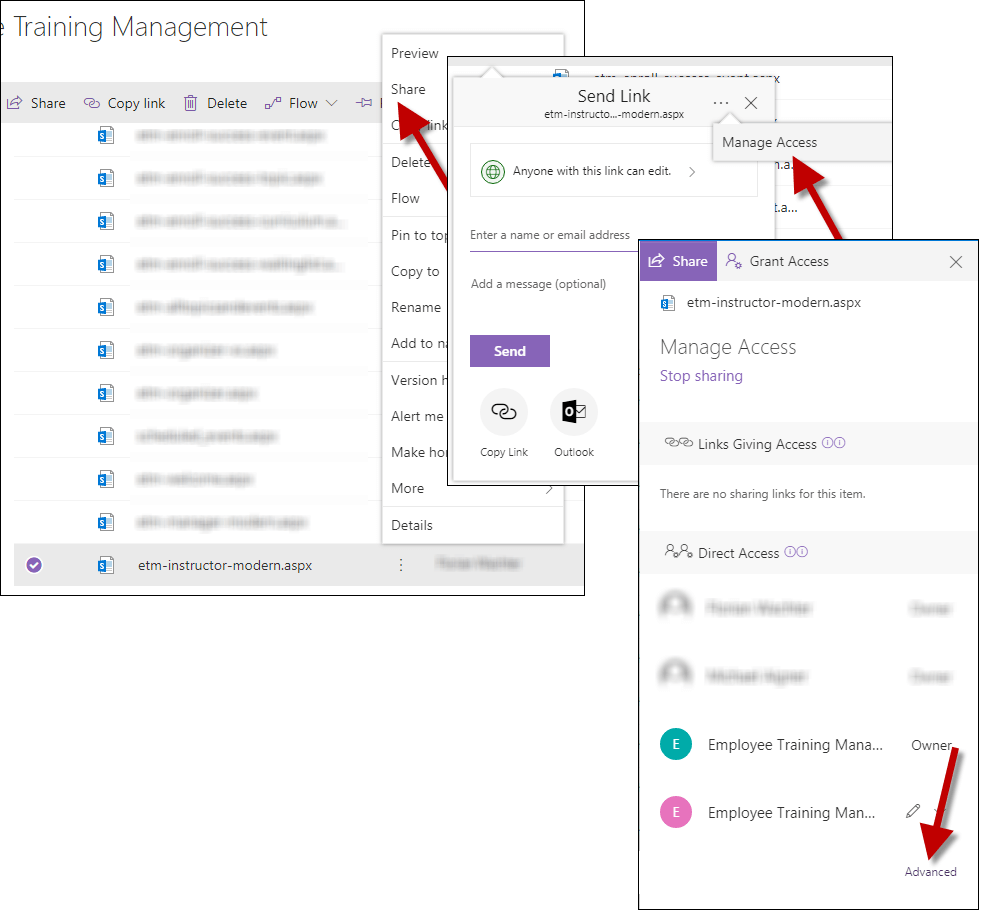Screen dimensions: 985x914
Task: Click the pink E avatar of Employee Training group
Action: tap(676, 812)
